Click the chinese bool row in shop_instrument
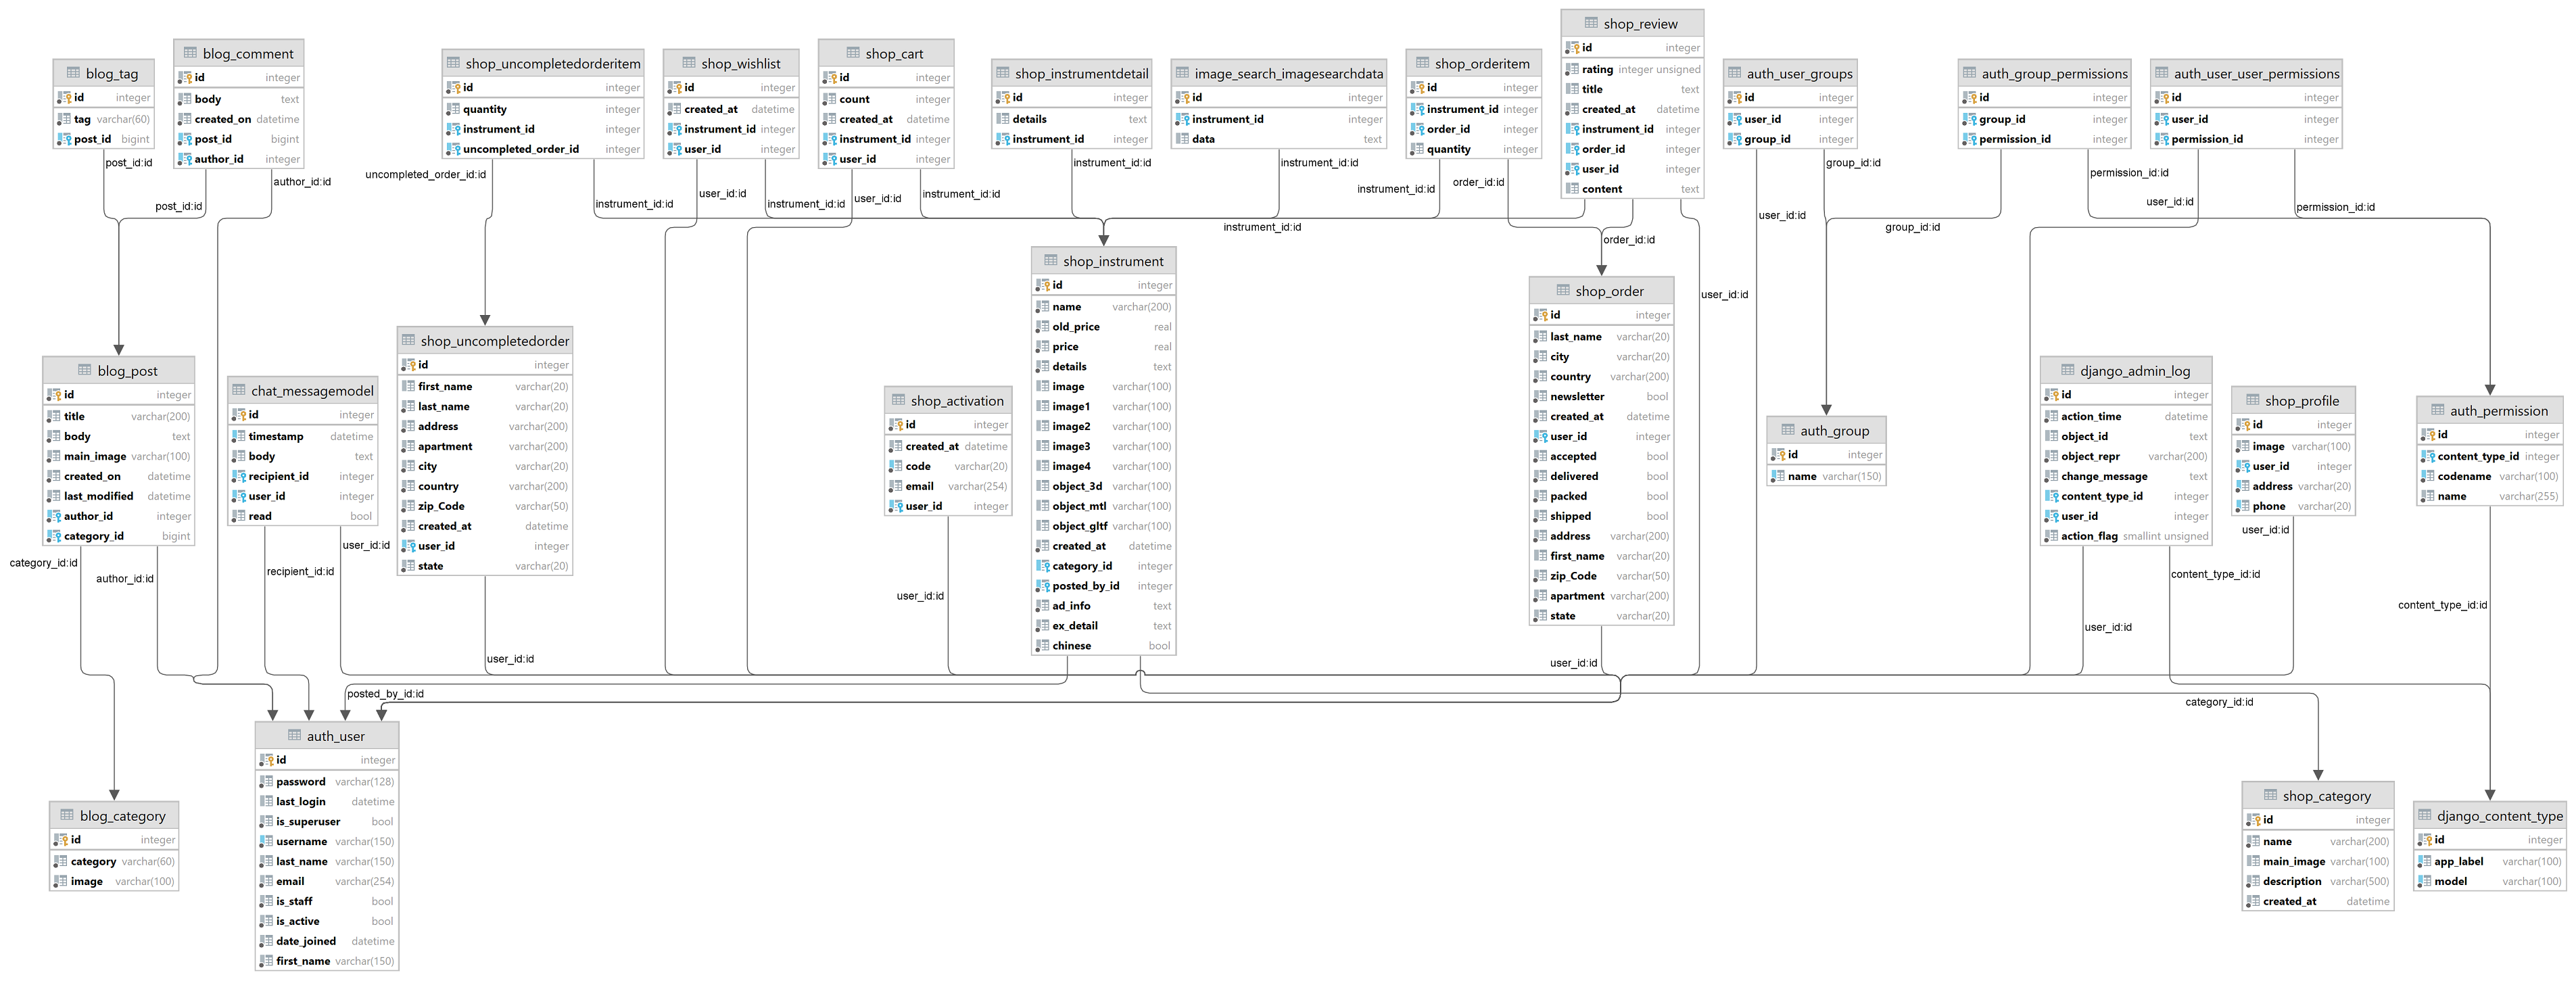 click(1072, 645)
